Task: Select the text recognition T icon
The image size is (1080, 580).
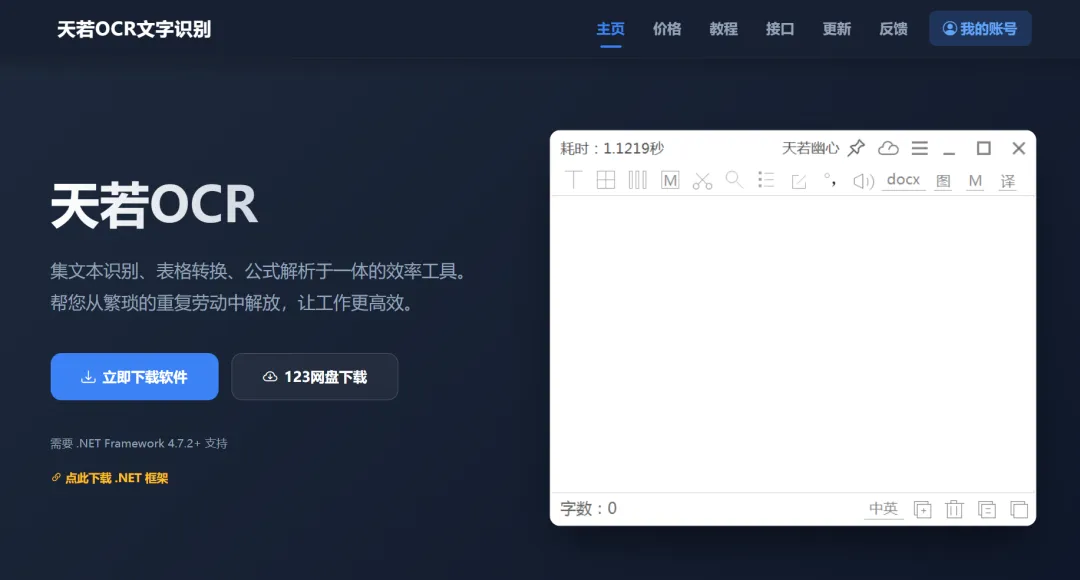Action: coord(573,180)
